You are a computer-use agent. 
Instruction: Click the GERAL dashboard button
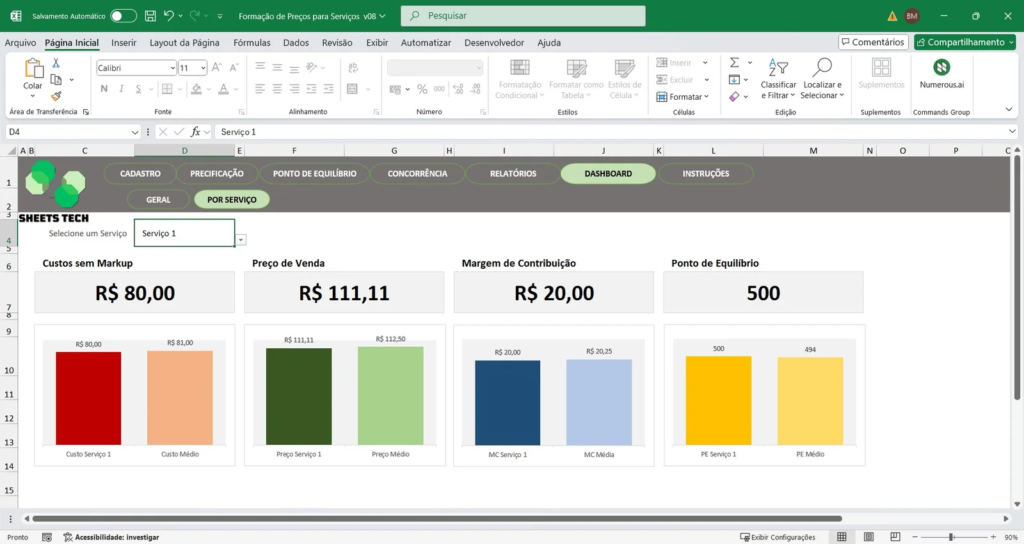(x=158, y=199)
